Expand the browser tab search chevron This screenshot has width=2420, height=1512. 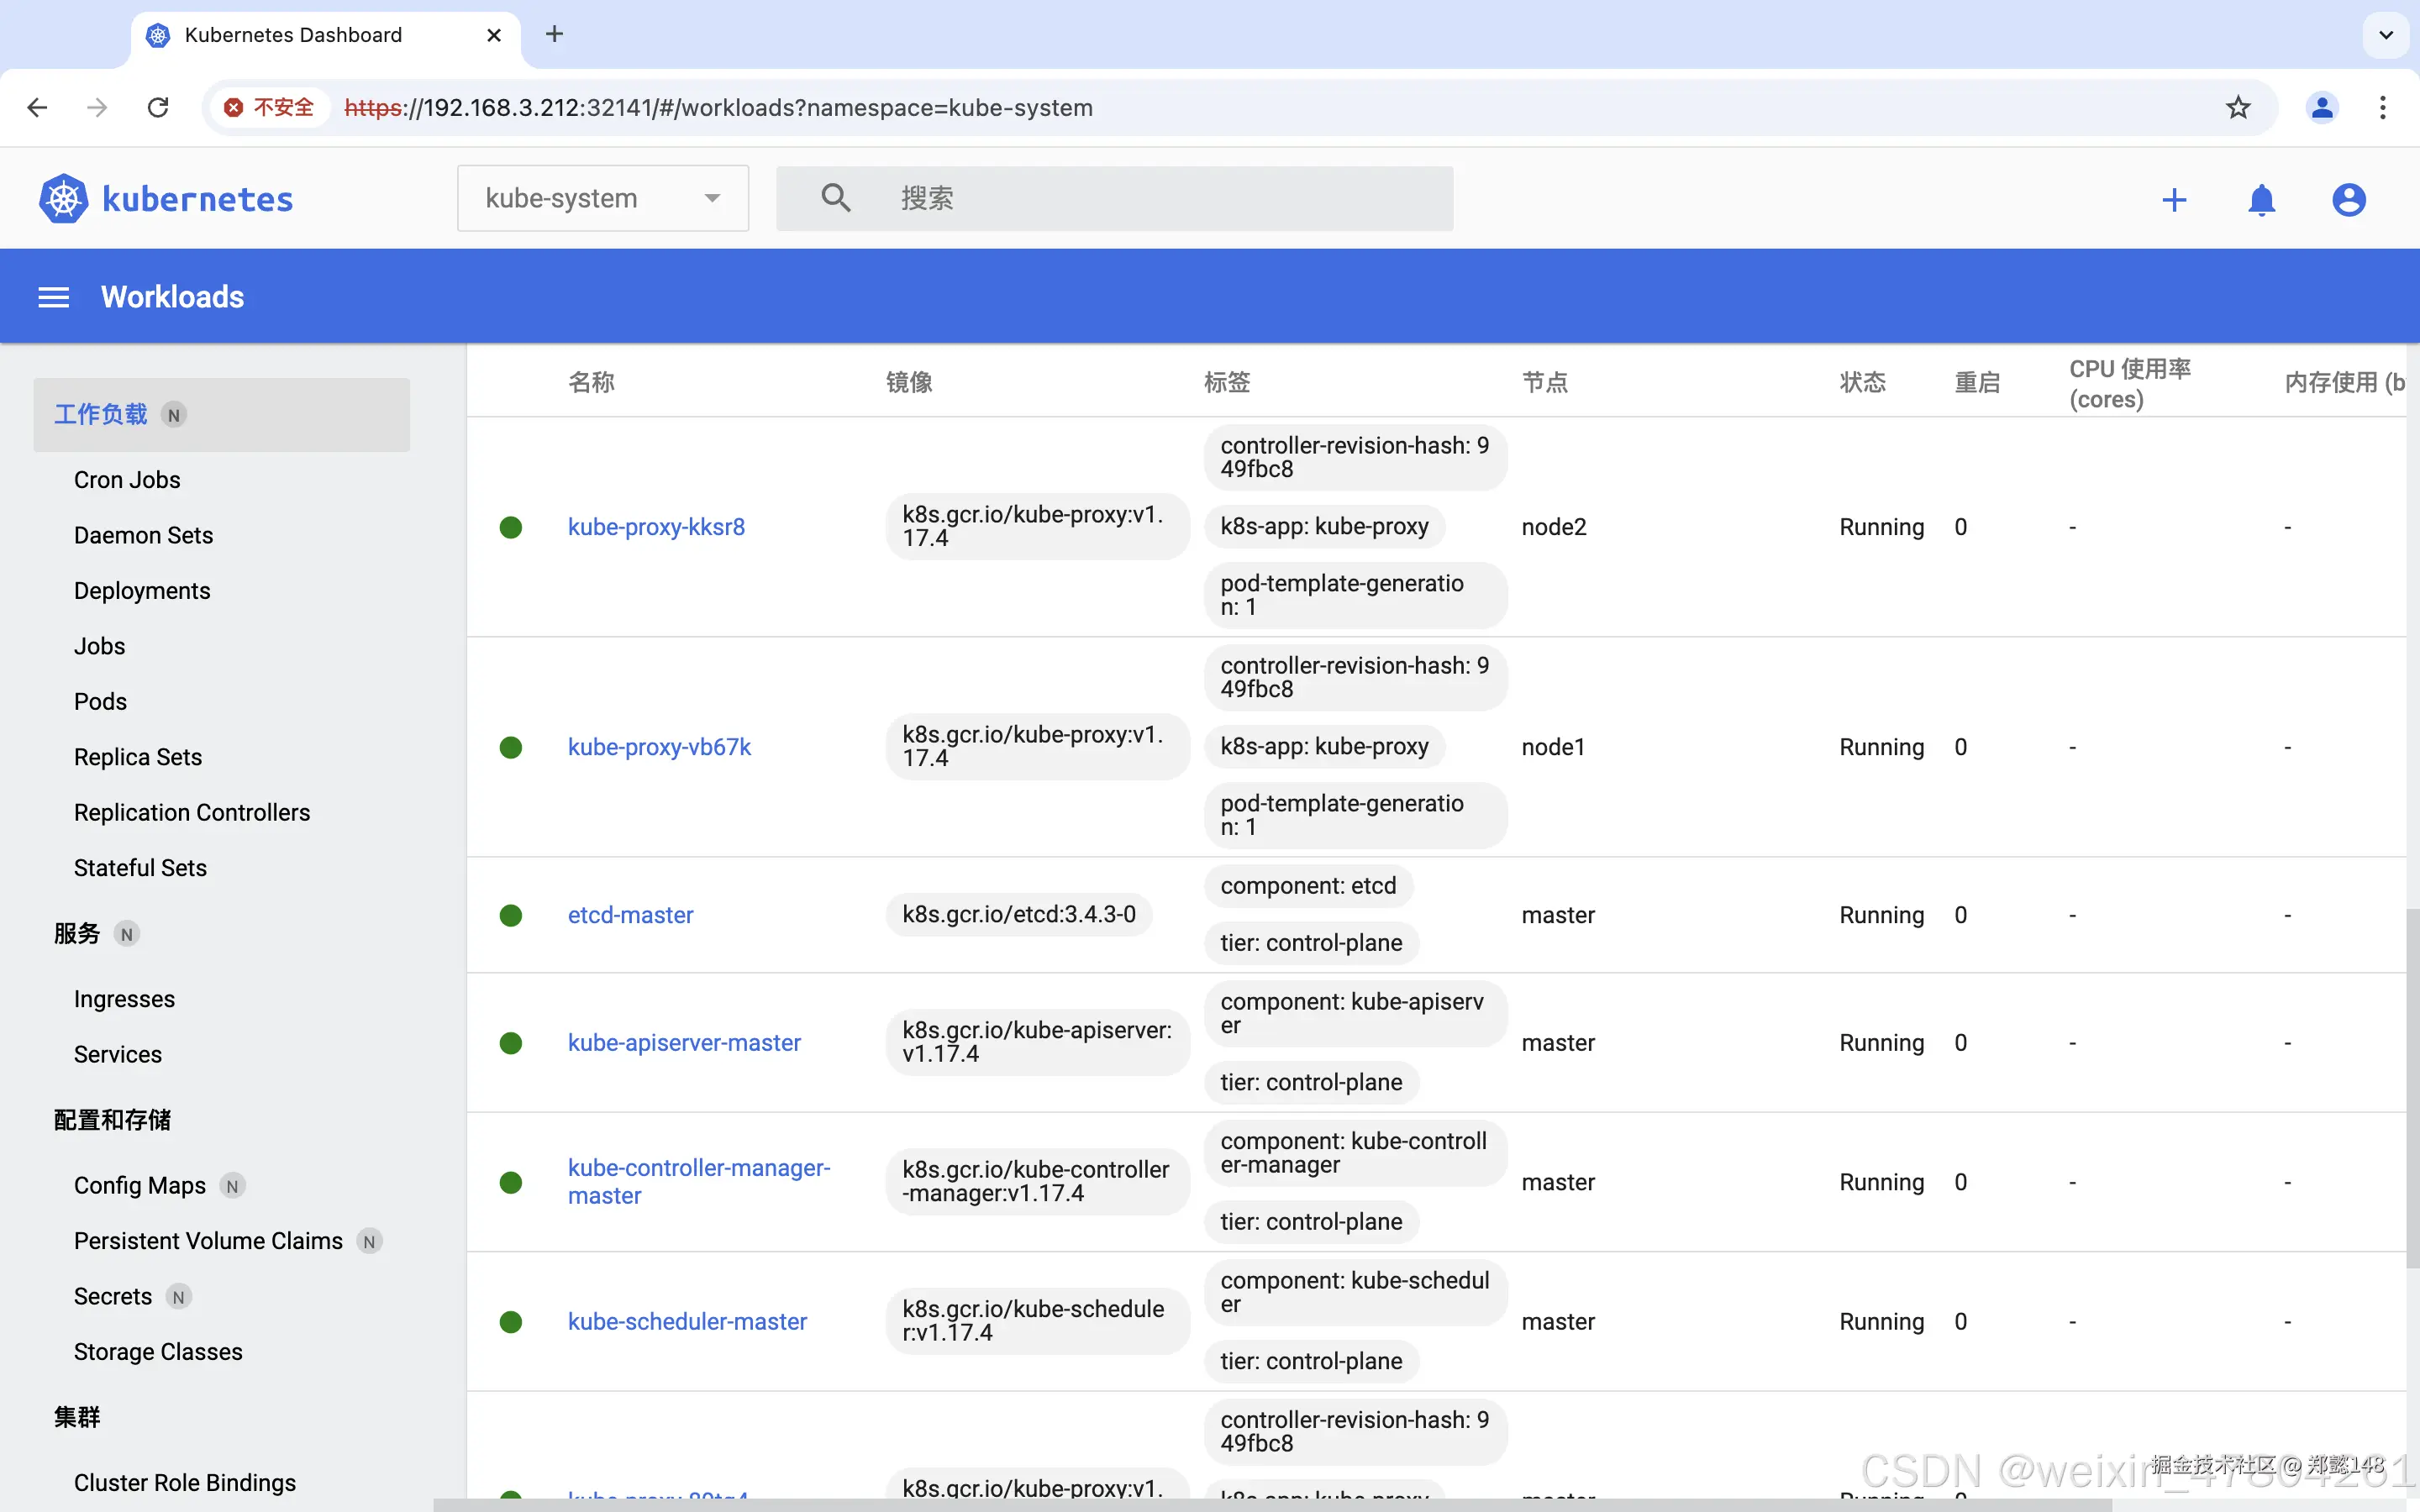[2386, 35]
